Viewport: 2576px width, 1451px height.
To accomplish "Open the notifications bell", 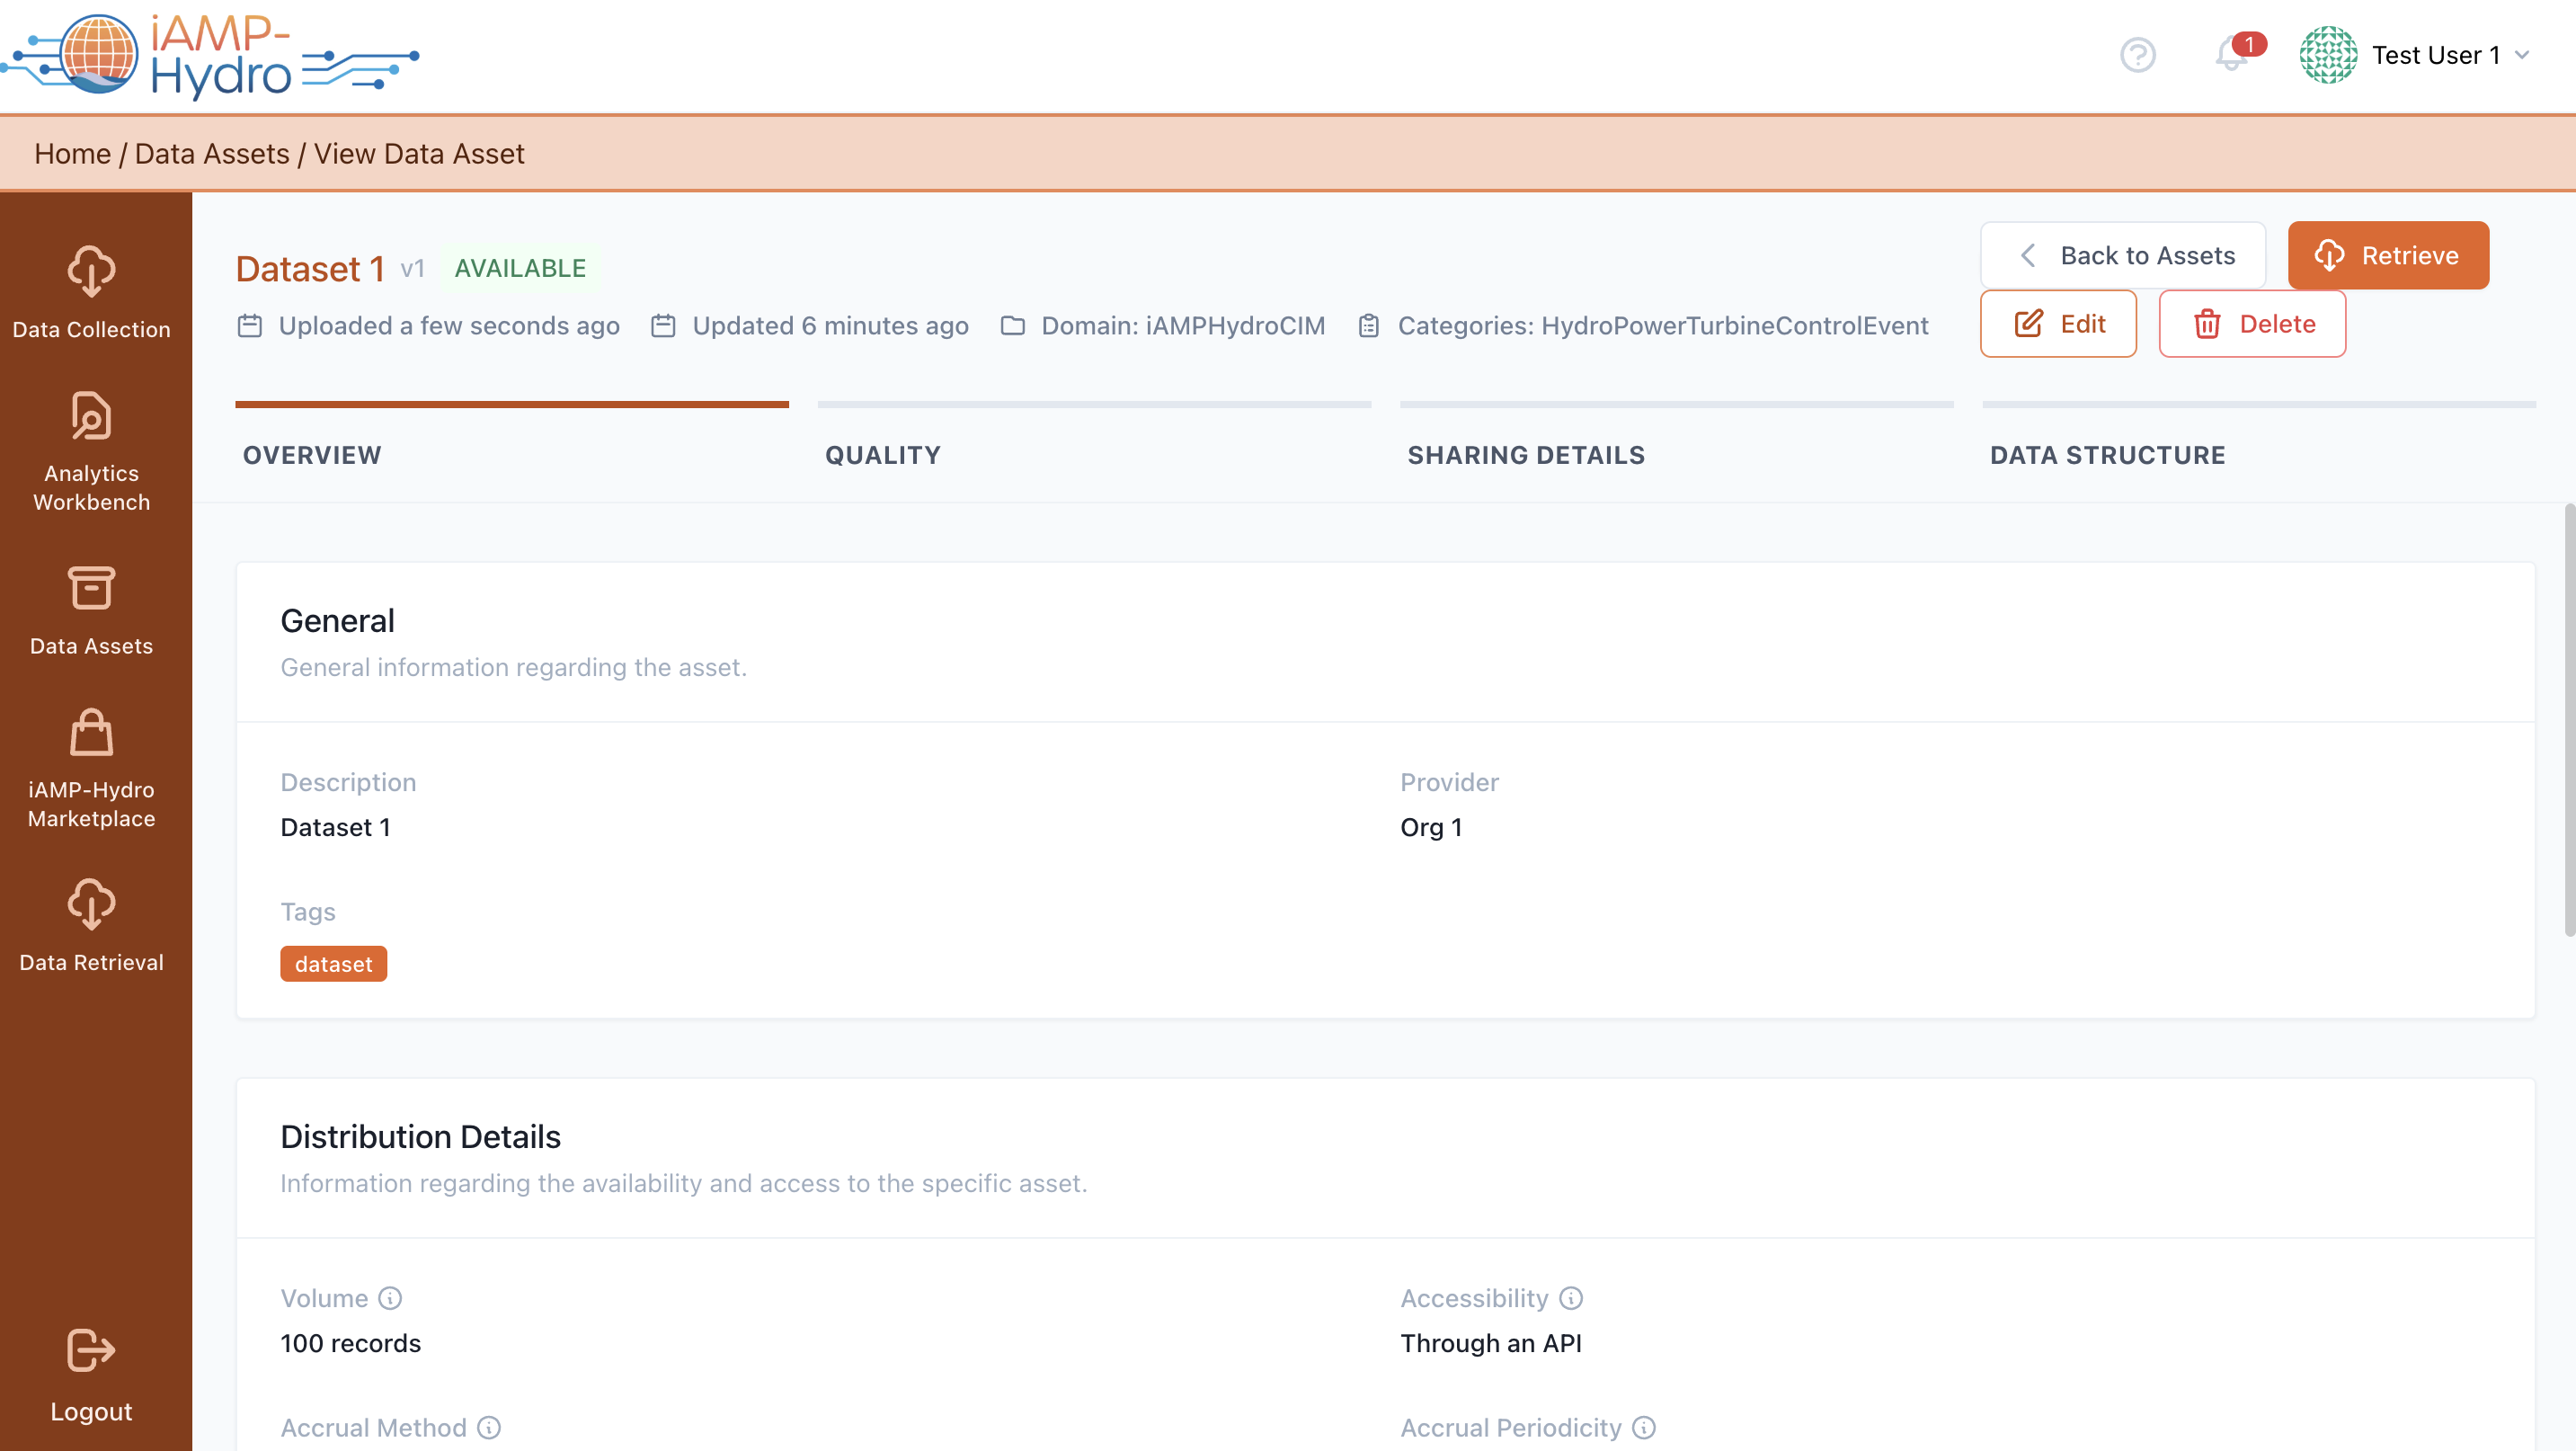I will point(2230,55).
